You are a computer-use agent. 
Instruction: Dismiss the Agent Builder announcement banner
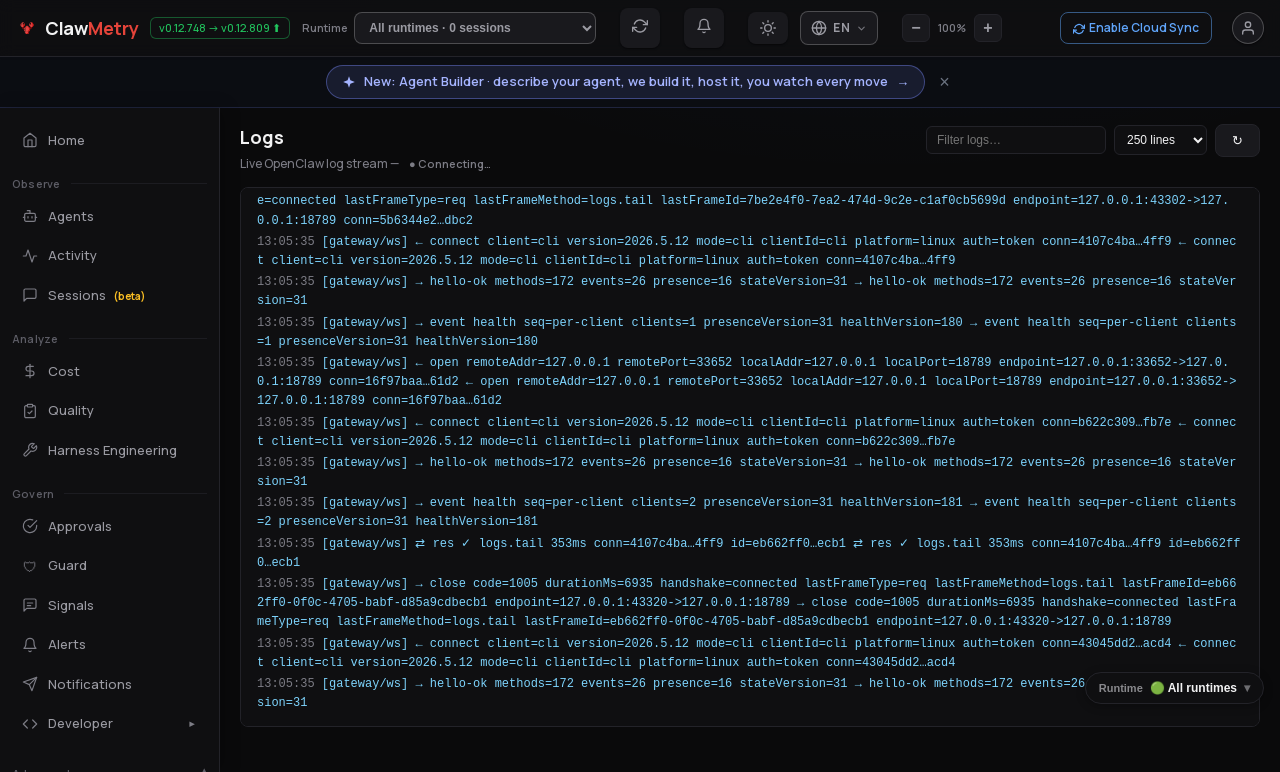pyautogui.click(x=944, y=82)
